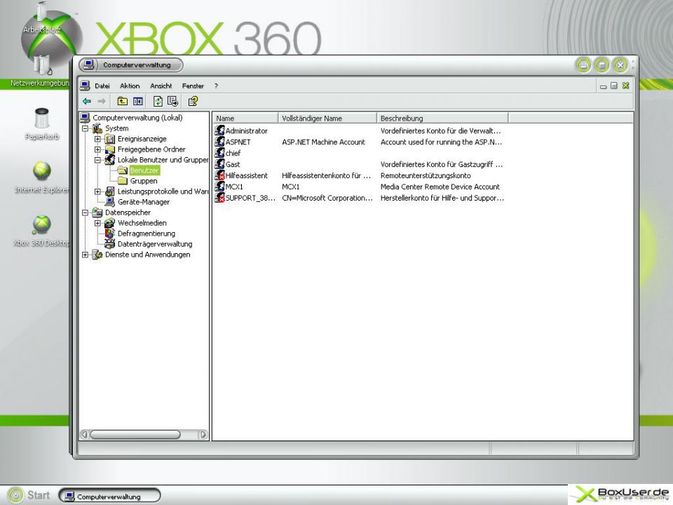Click the MMC icon left of Datei menu
The height and width of the screenshot is (505, 673).
point(85,86)
